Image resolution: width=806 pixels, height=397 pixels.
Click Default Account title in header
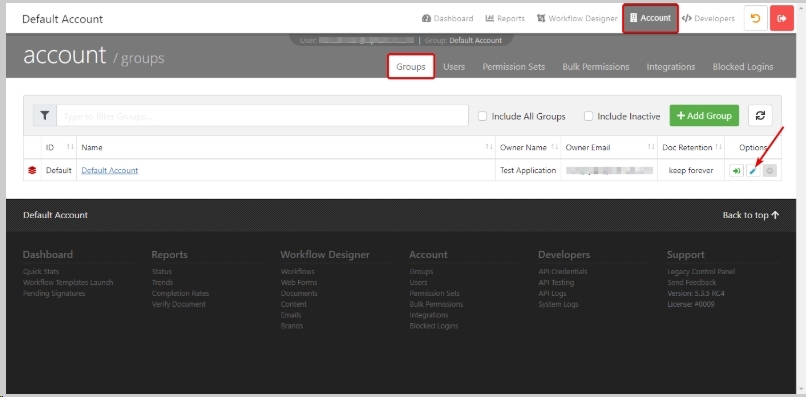click(x=63, y=19)
